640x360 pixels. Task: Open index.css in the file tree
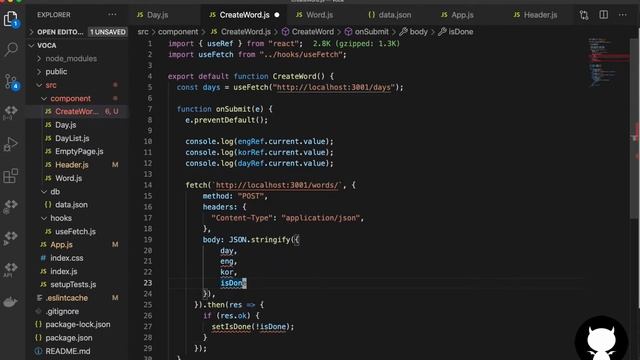(x=67, y=258)
